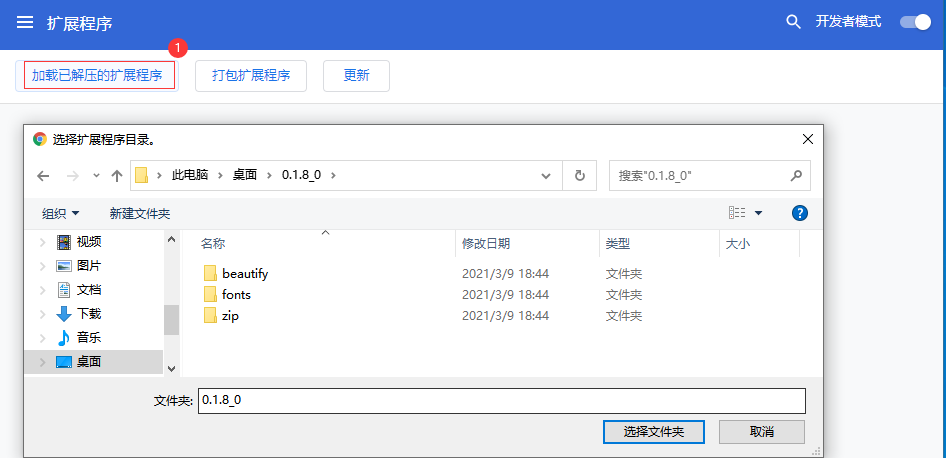Open the extensions hamburger menu
Image resolution: width=946 pixels, height=458 pixels.
click(x=25, y=22)
